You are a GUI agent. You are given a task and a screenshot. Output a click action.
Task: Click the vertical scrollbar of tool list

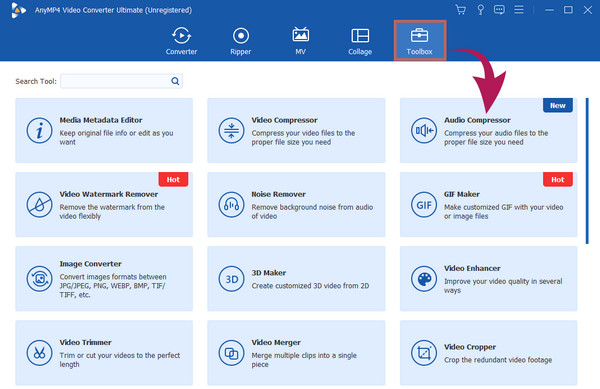[587, 171]
